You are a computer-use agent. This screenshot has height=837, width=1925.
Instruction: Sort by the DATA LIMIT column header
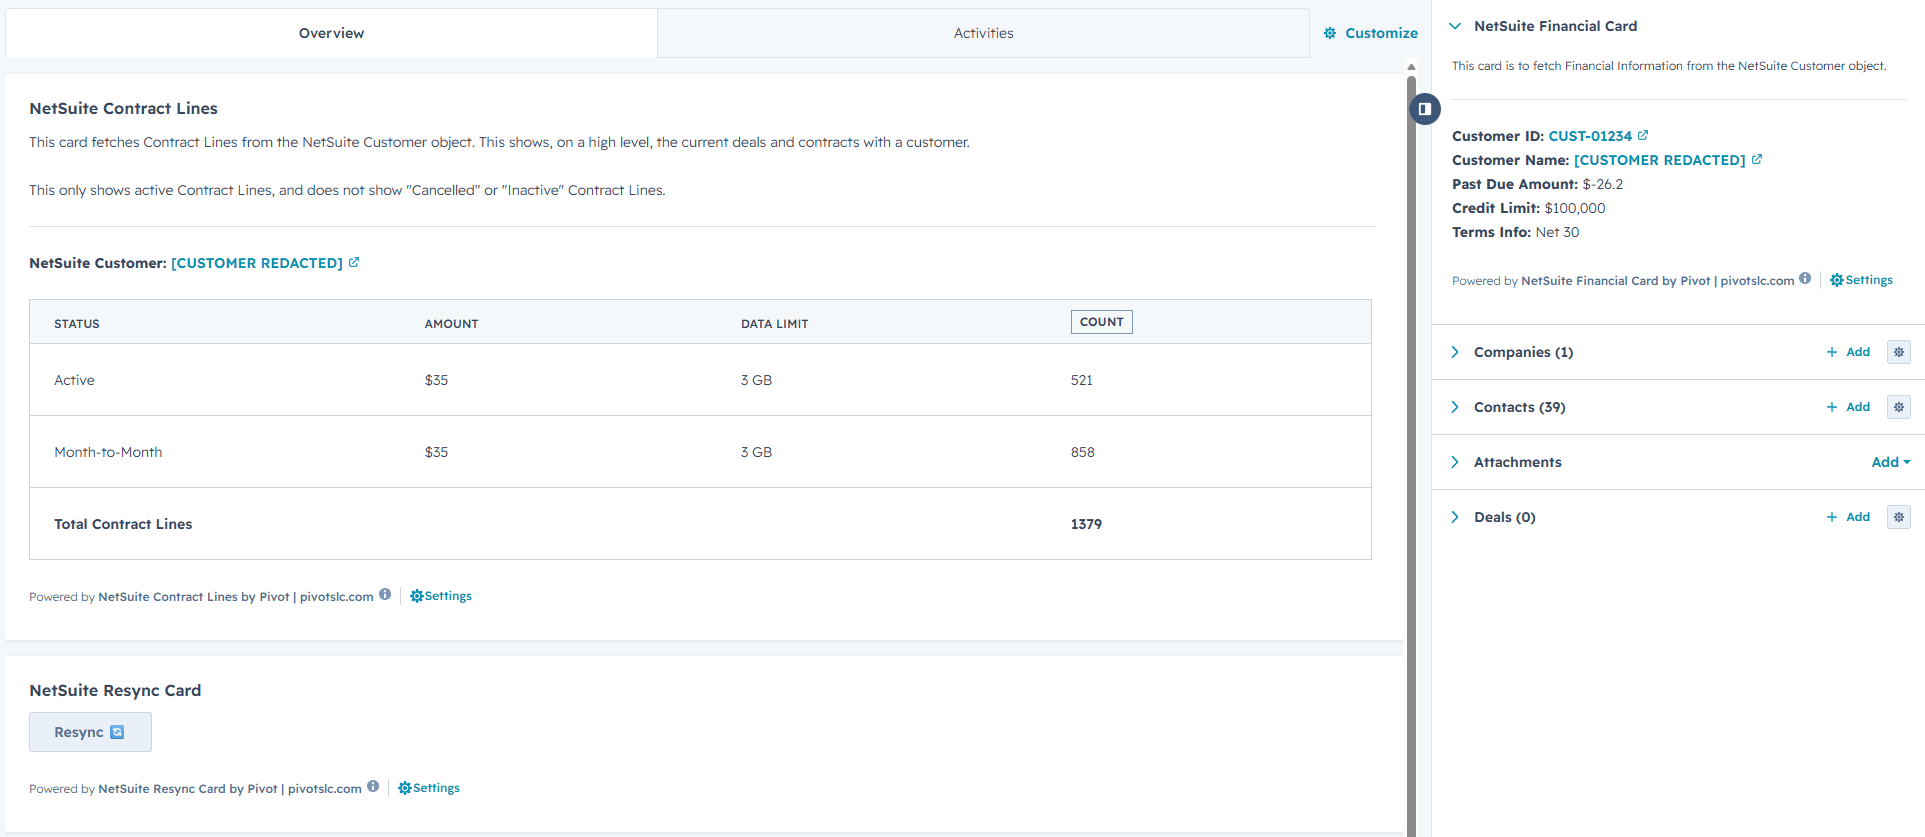pyautogui.click(x=774, y=324)
